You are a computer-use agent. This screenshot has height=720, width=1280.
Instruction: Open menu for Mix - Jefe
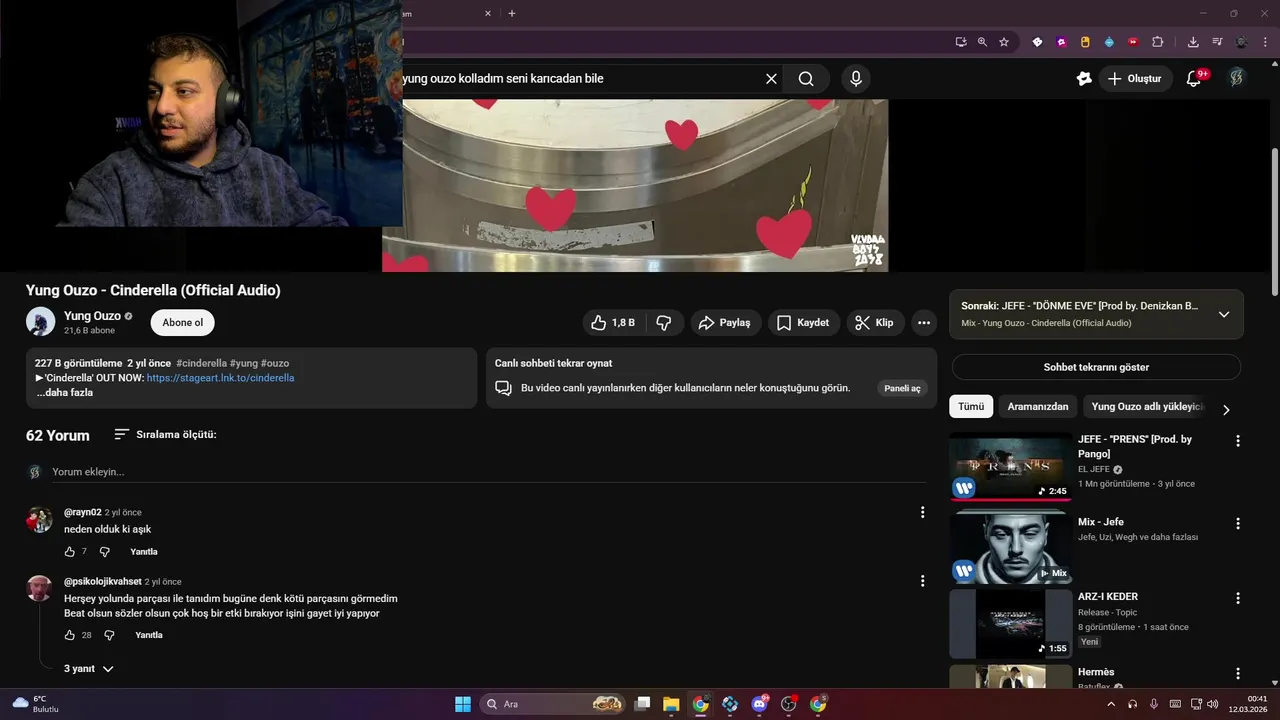click(1238, 523)
